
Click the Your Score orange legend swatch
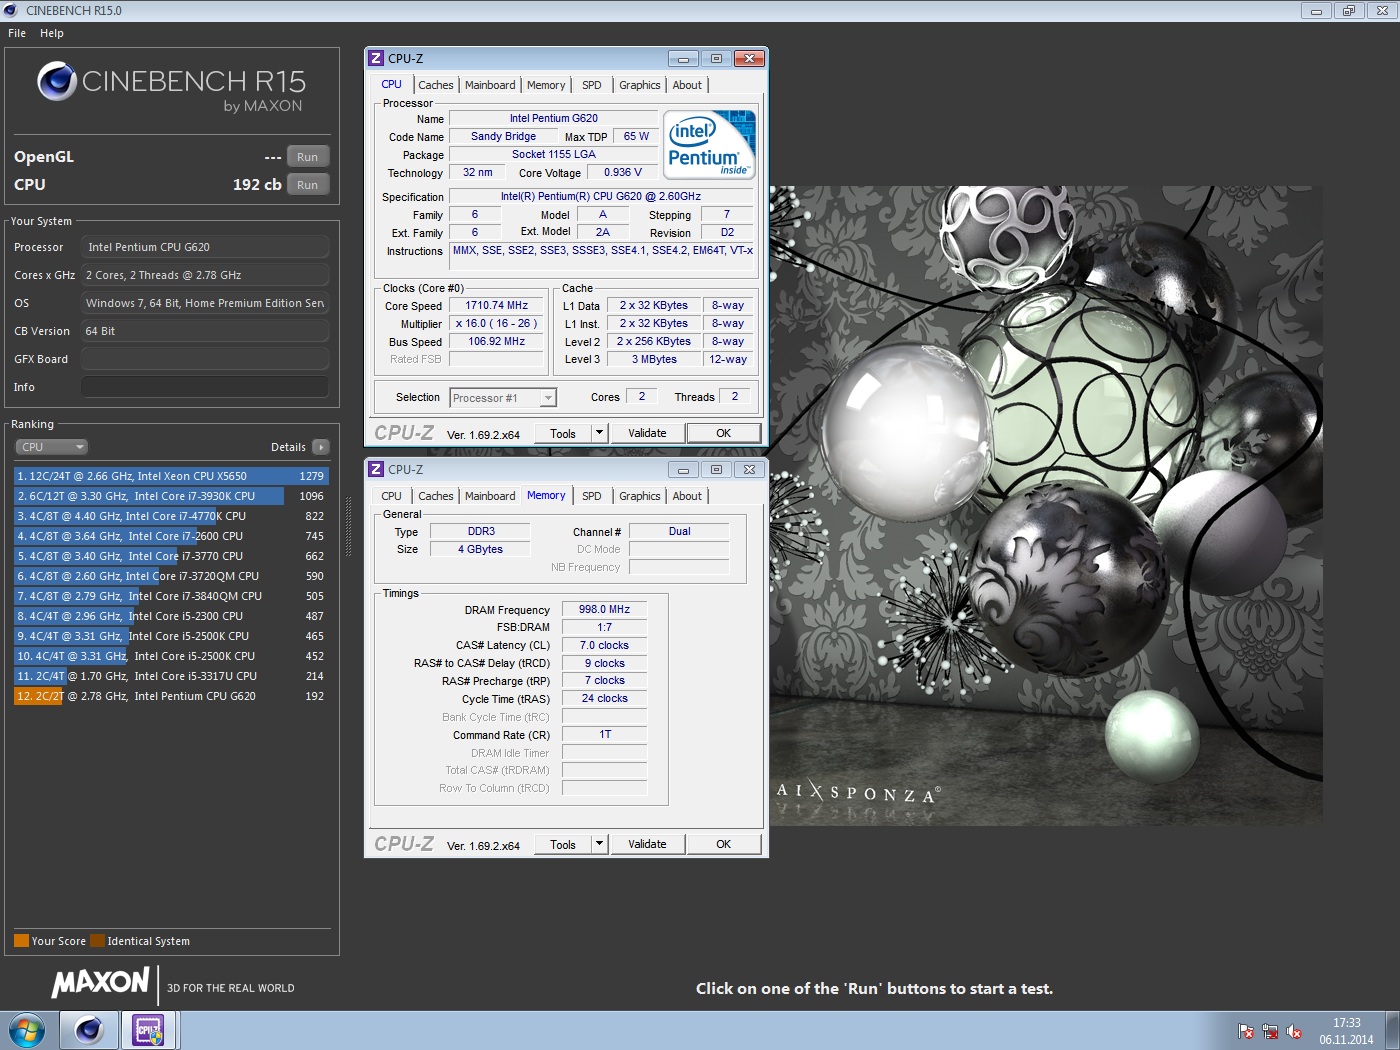[x=21, y=941]
